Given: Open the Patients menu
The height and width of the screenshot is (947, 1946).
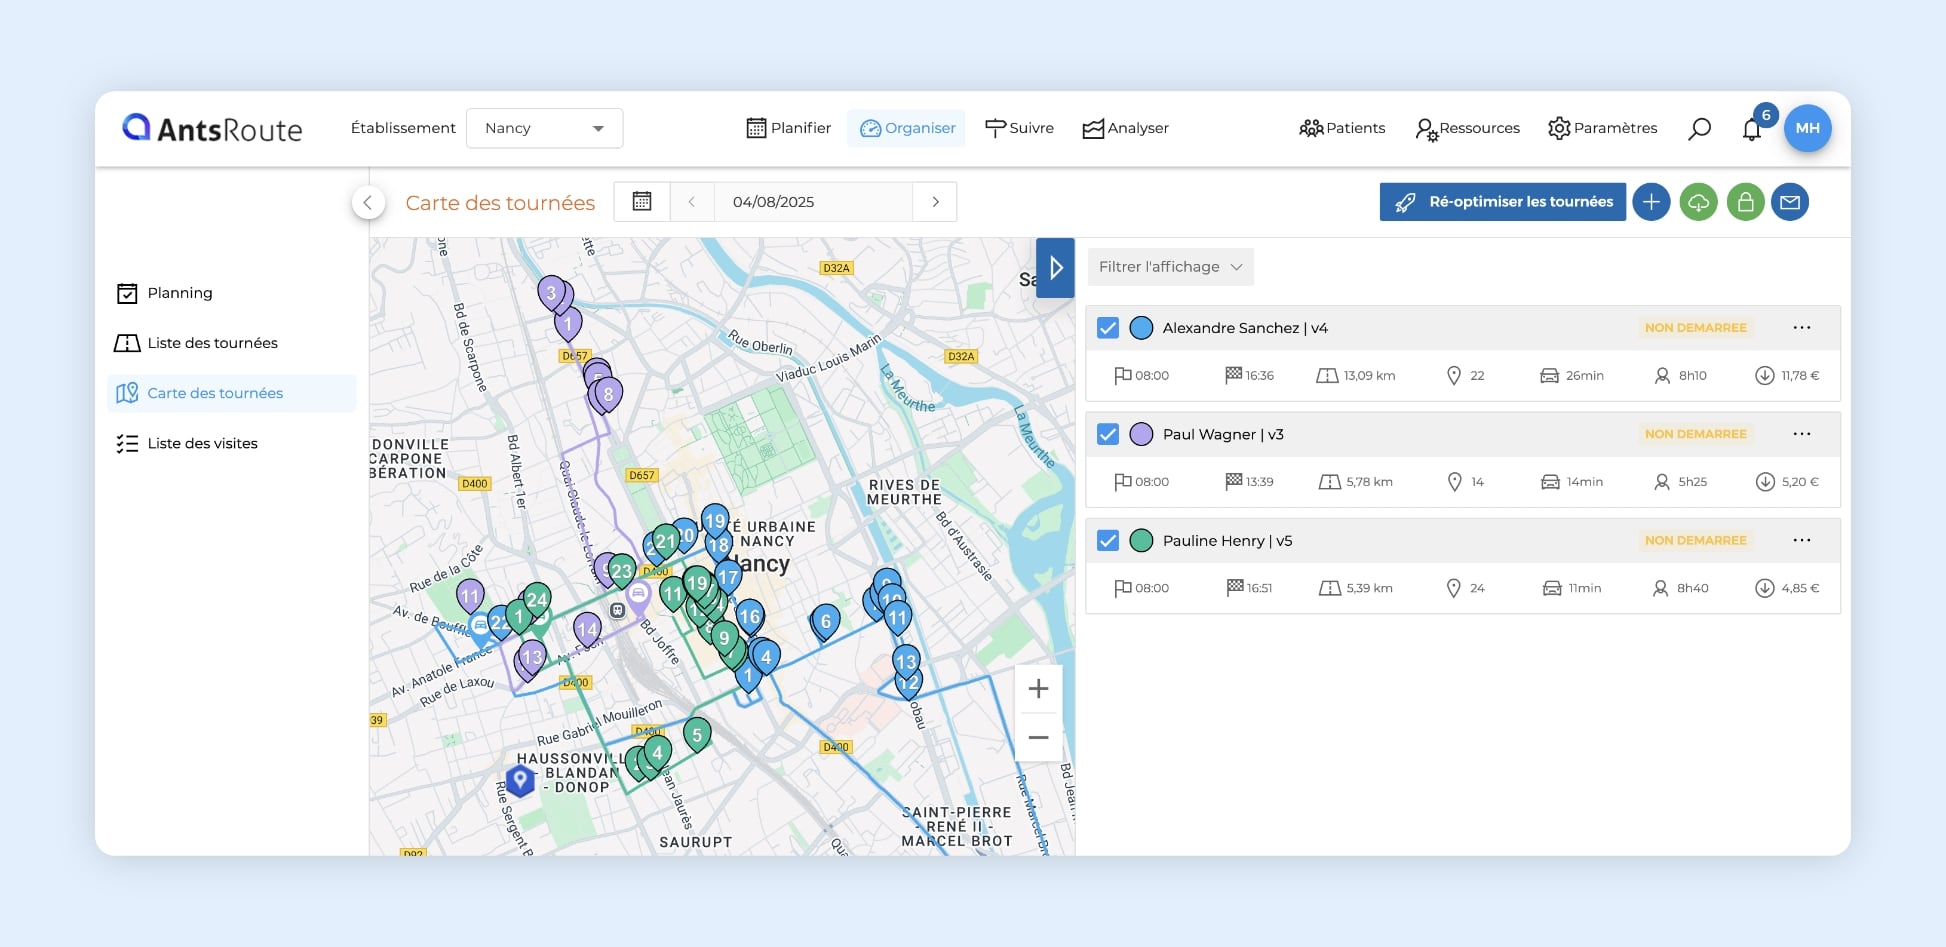Looking at the screenshot, I should [x=1342, y=128].
